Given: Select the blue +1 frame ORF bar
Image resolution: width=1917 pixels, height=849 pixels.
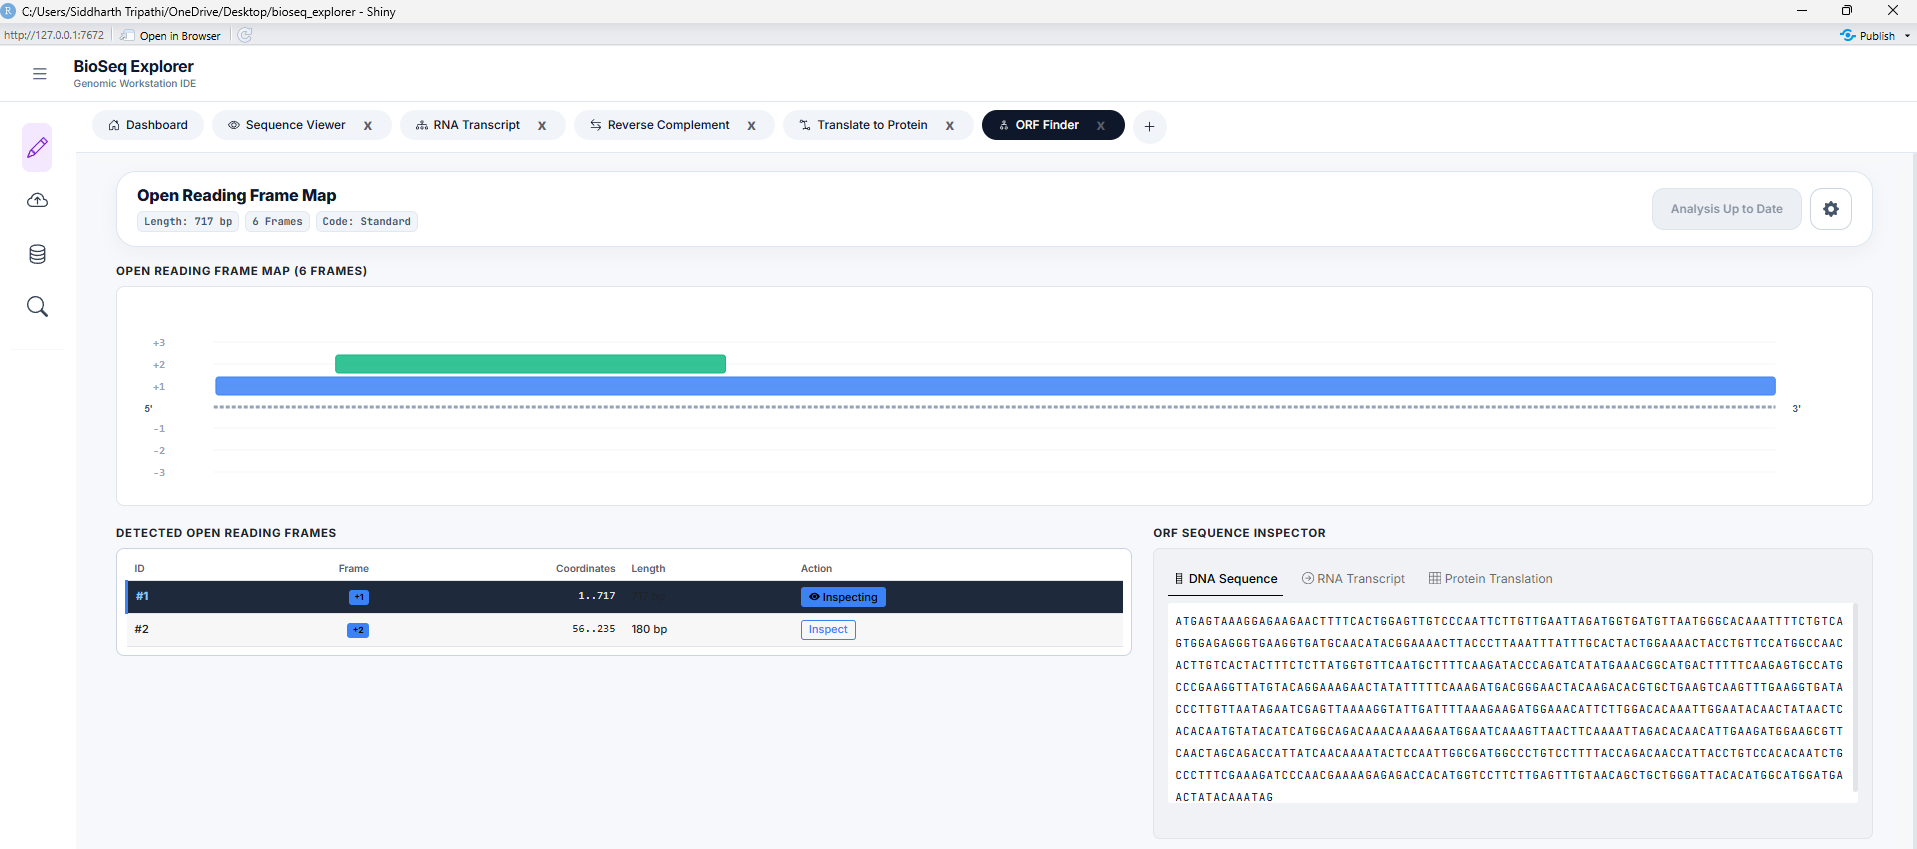Looking at the screenshot, I should pyautogui.click(x=995, y=386).
